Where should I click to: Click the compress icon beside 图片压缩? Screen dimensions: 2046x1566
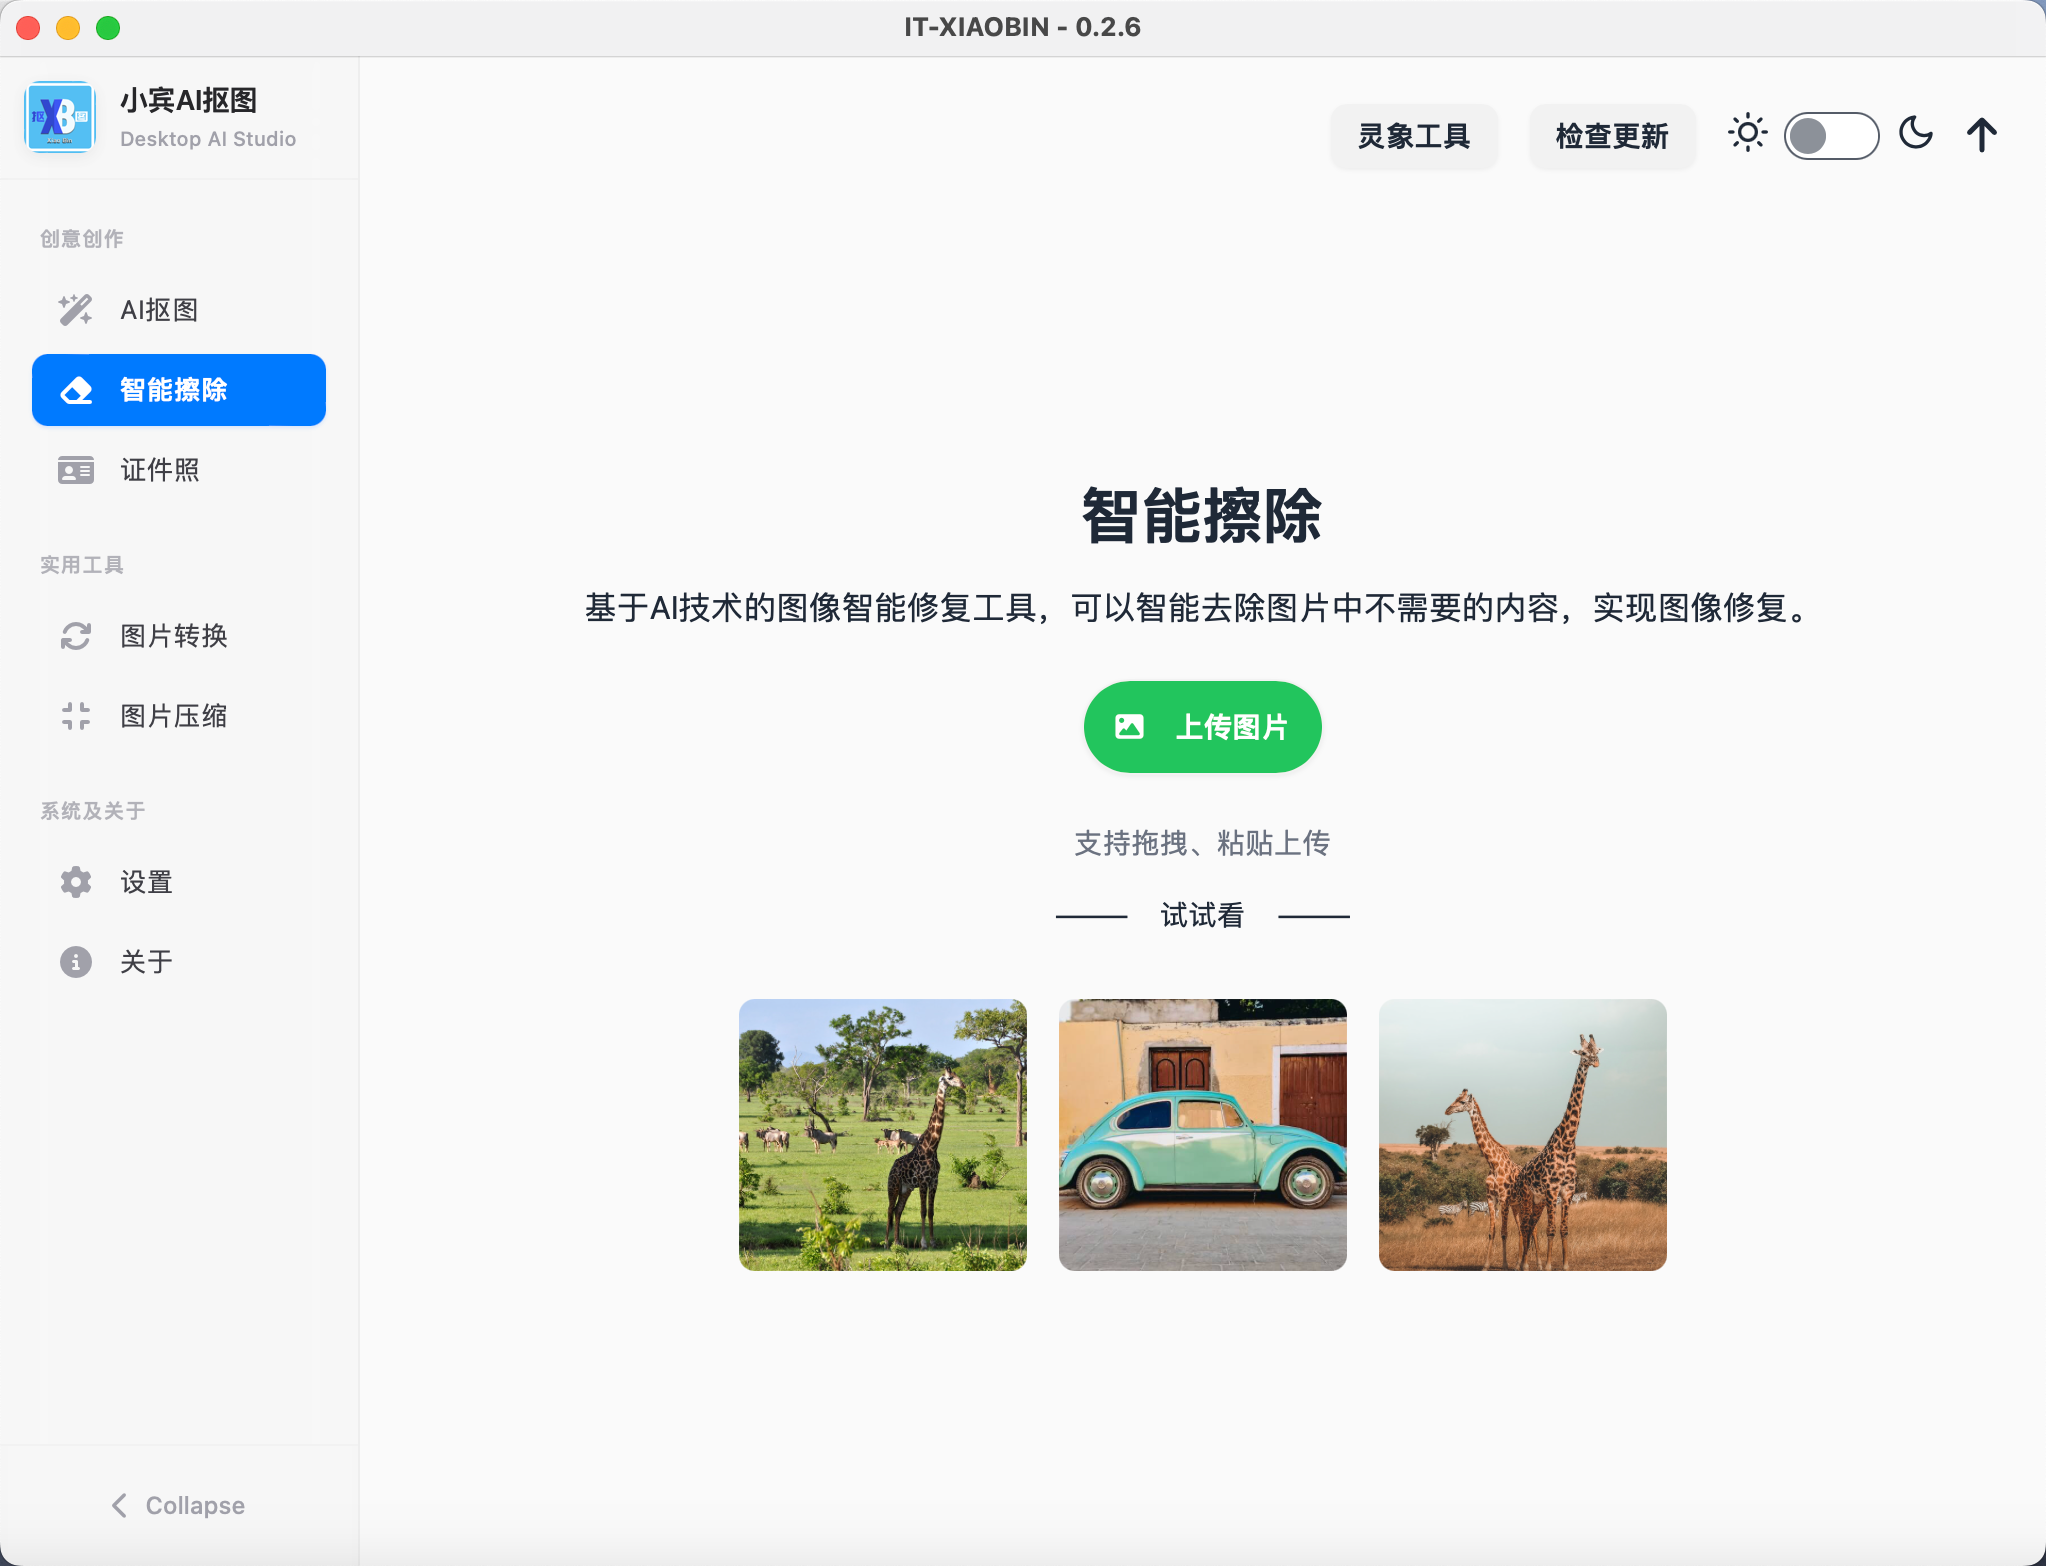coord(76,716)
